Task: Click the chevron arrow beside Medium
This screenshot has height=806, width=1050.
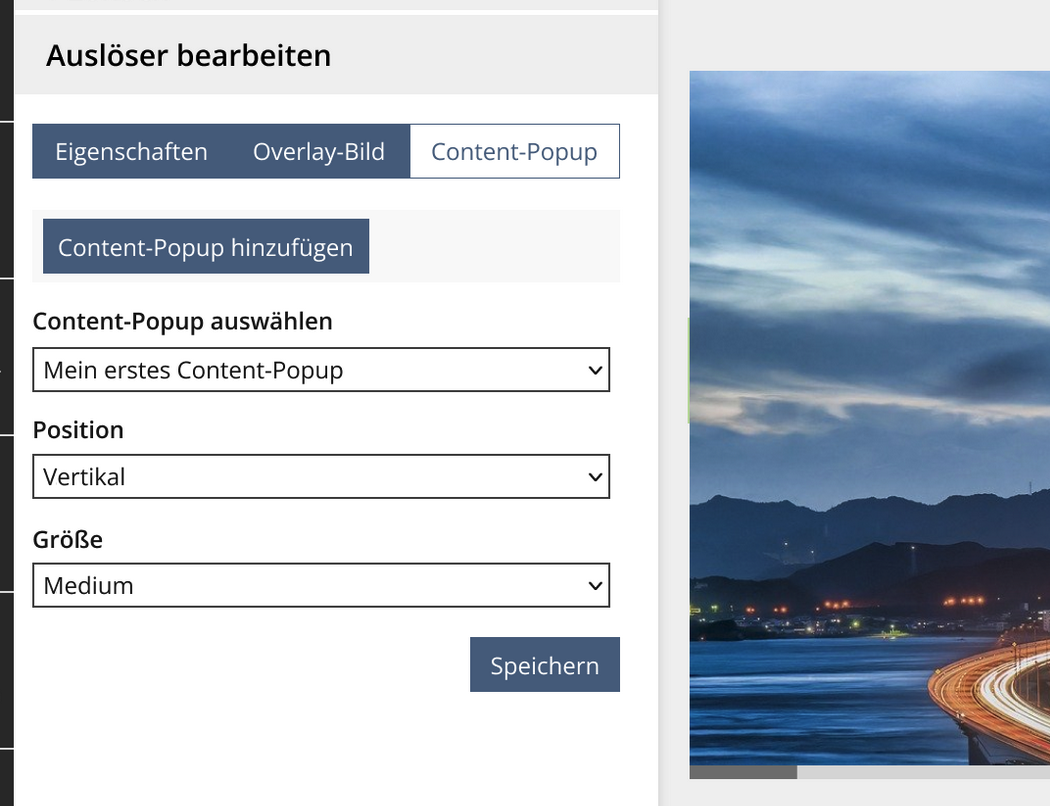Action: point(595,586)
